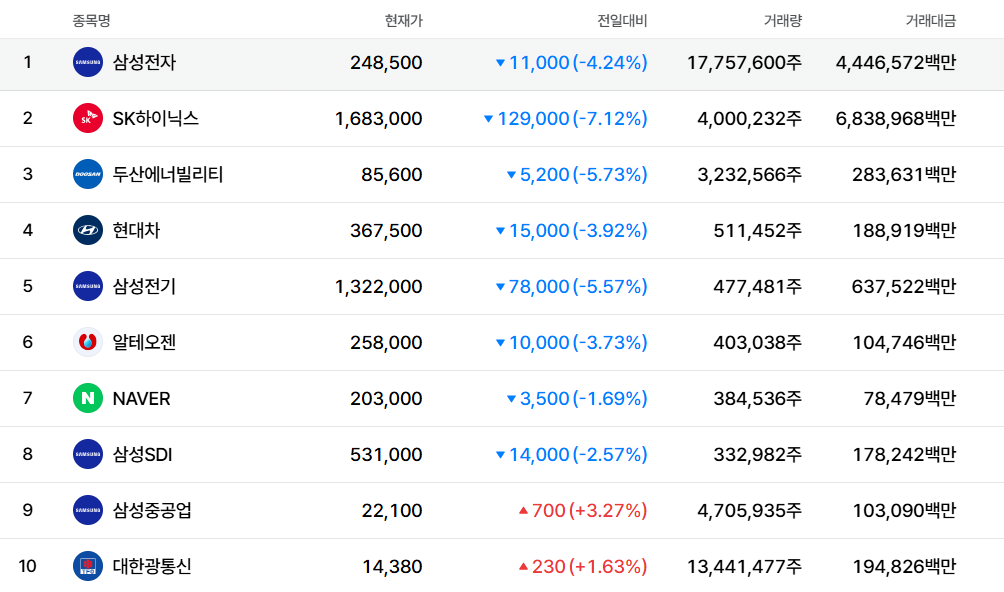Click the volume 4,000,232주
Image resolution: width=1004 pixels, height=592 pixels.
750,118
